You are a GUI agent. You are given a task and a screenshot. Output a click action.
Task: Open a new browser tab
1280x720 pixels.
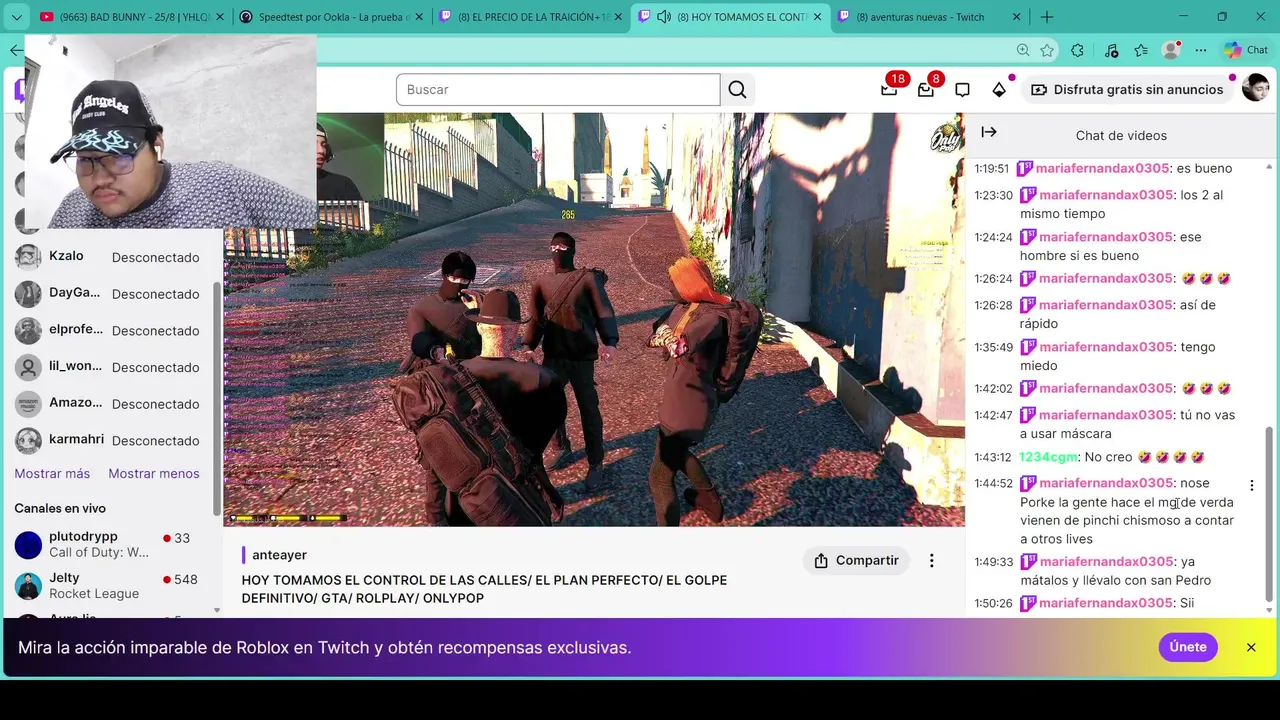pyautogui.click(x=1047, y=17)
